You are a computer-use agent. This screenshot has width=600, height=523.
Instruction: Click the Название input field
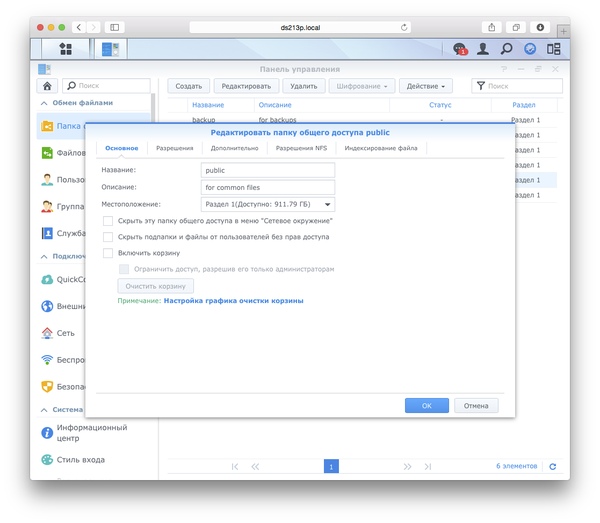pos(268,170)
